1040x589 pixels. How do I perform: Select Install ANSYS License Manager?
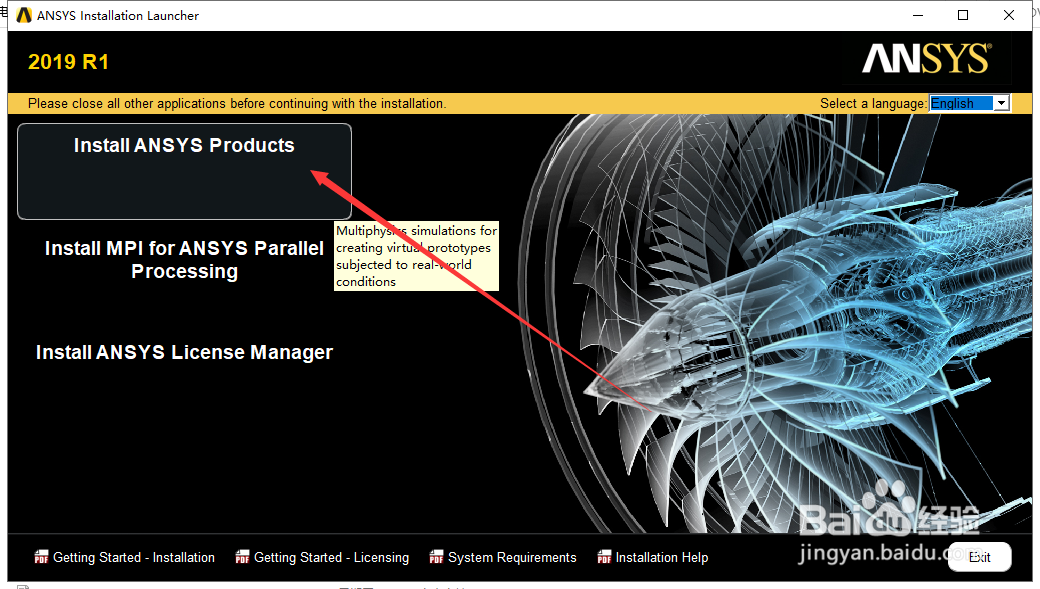(x=184, y=352)
